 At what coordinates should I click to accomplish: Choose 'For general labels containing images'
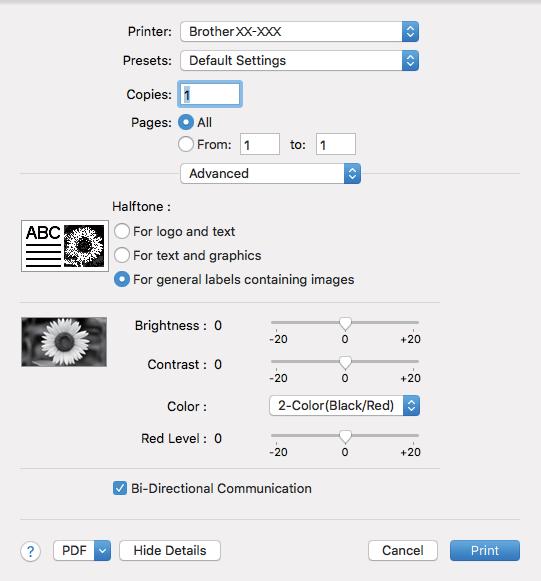click(x=122, y=279)
